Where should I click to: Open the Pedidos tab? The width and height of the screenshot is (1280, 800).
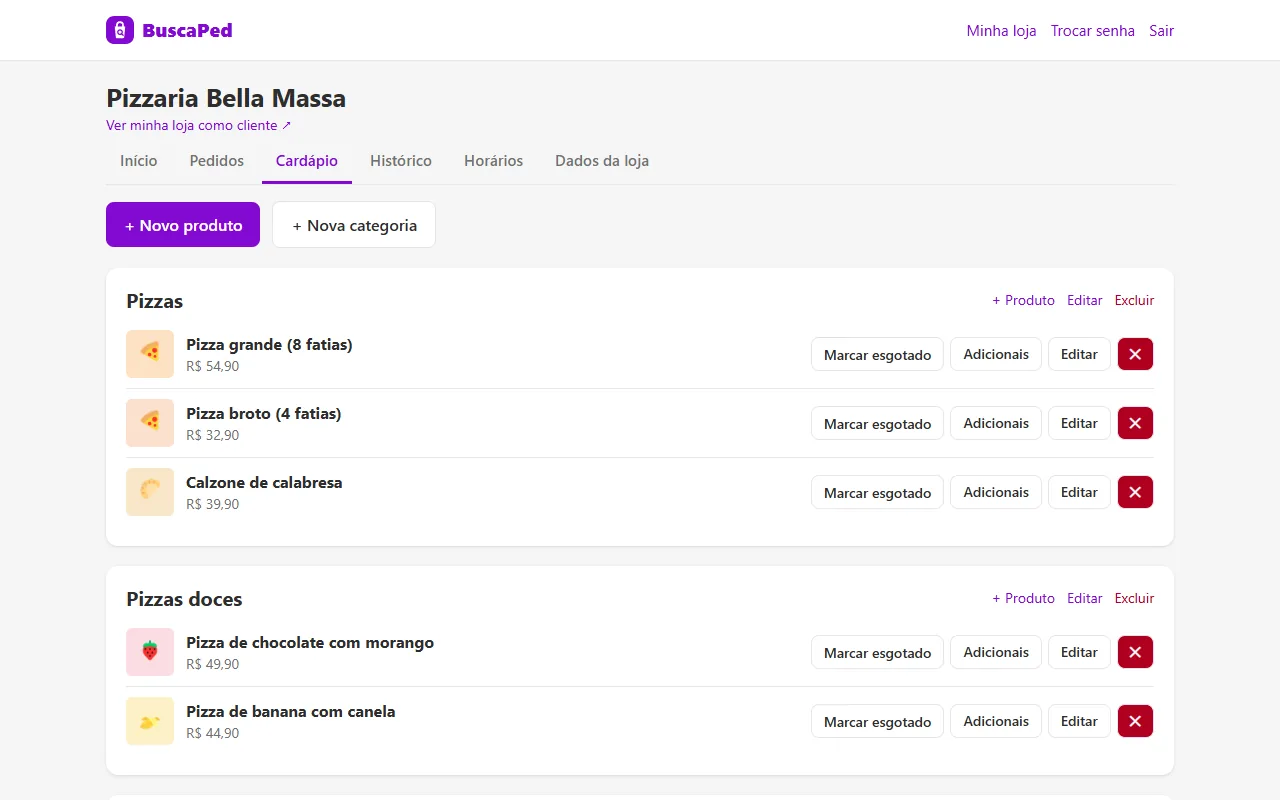tap(217, 161)
